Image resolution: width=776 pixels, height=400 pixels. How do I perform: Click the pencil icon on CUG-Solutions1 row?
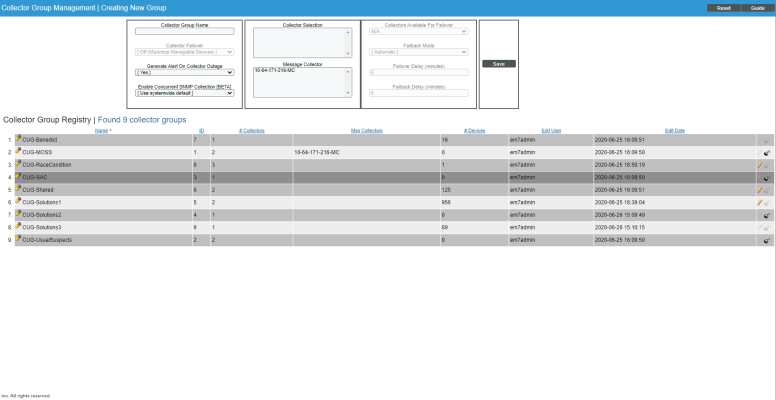click(x=760, y=203)
